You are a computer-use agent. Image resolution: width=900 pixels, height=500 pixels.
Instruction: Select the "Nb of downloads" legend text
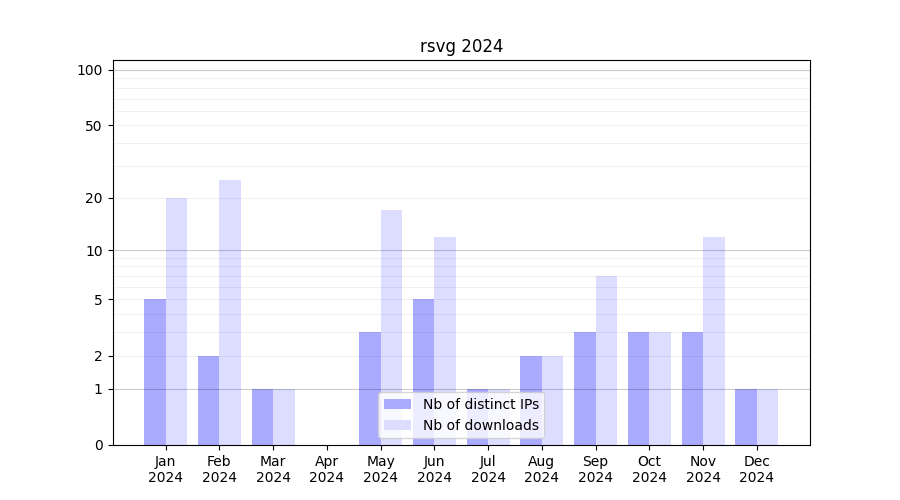coord(480,425)
